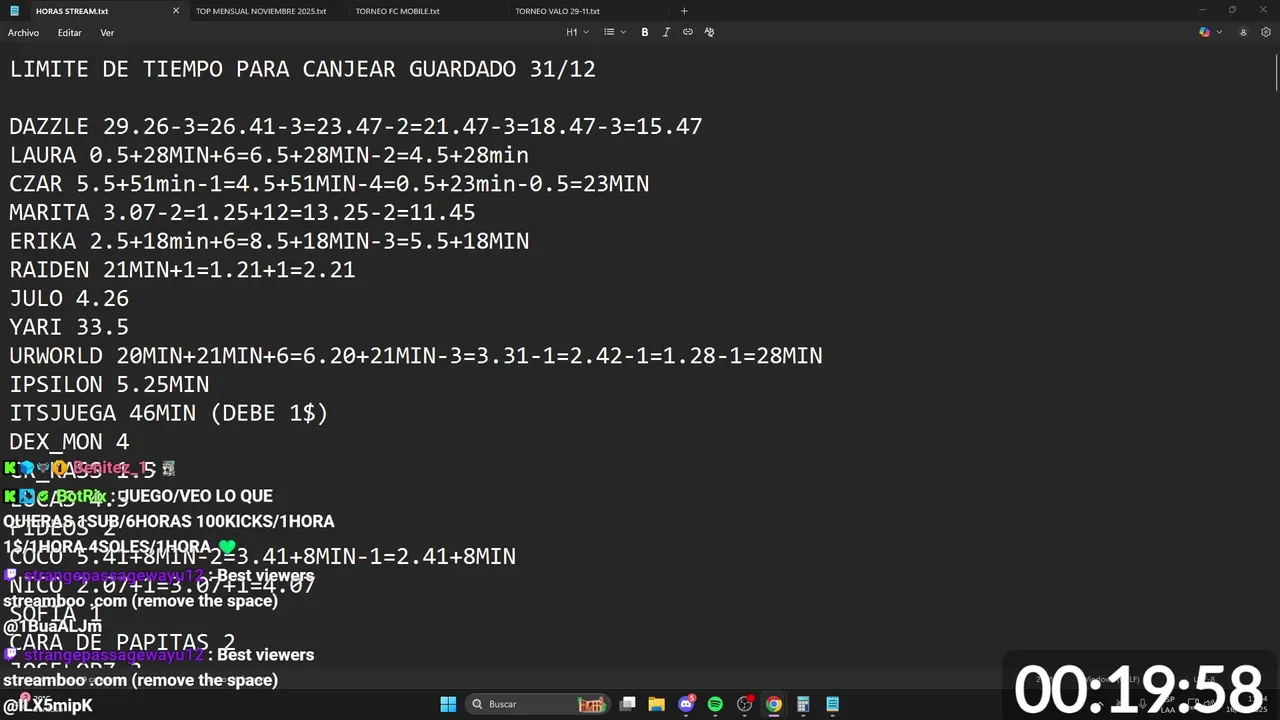The height and width of the screenshot is (720, 1280).
Task: Open OBS Studio from the taskbar
Action: point(744,704)
